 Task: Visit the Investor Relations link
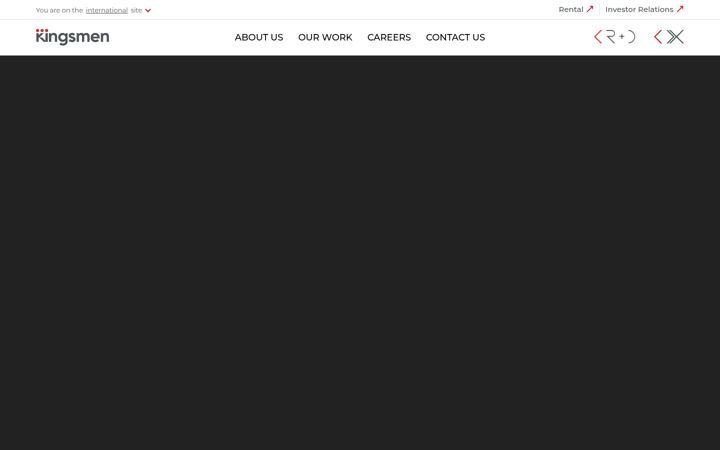click(x=639, y=9)
